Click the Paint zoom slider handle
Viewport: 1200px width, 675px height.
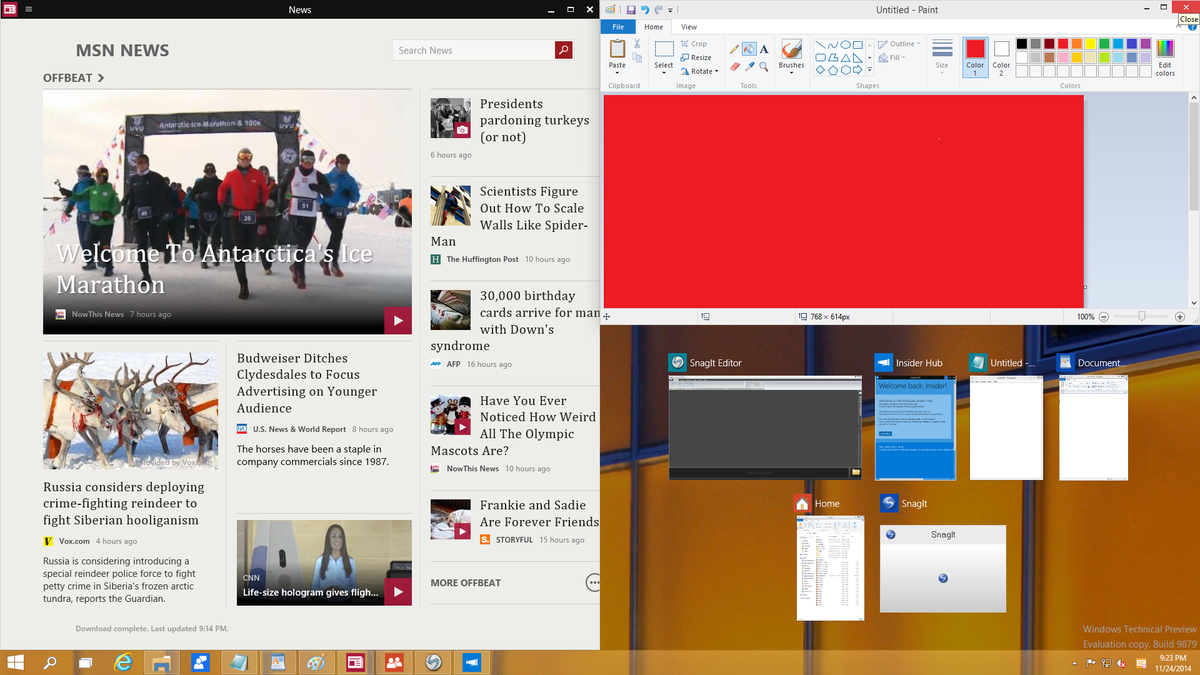click(x=1143, y=316)
